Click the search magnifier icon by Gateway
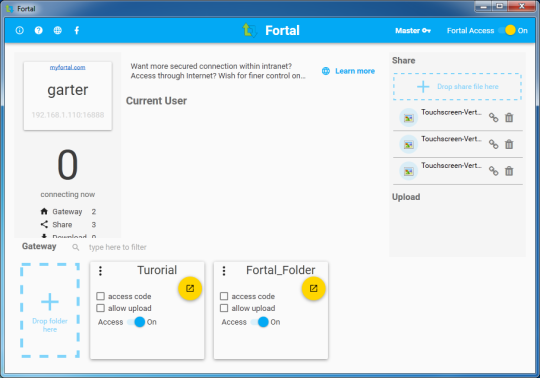This screenshot has width=540, height=378. pyautogui.click(x=75, y=247)
